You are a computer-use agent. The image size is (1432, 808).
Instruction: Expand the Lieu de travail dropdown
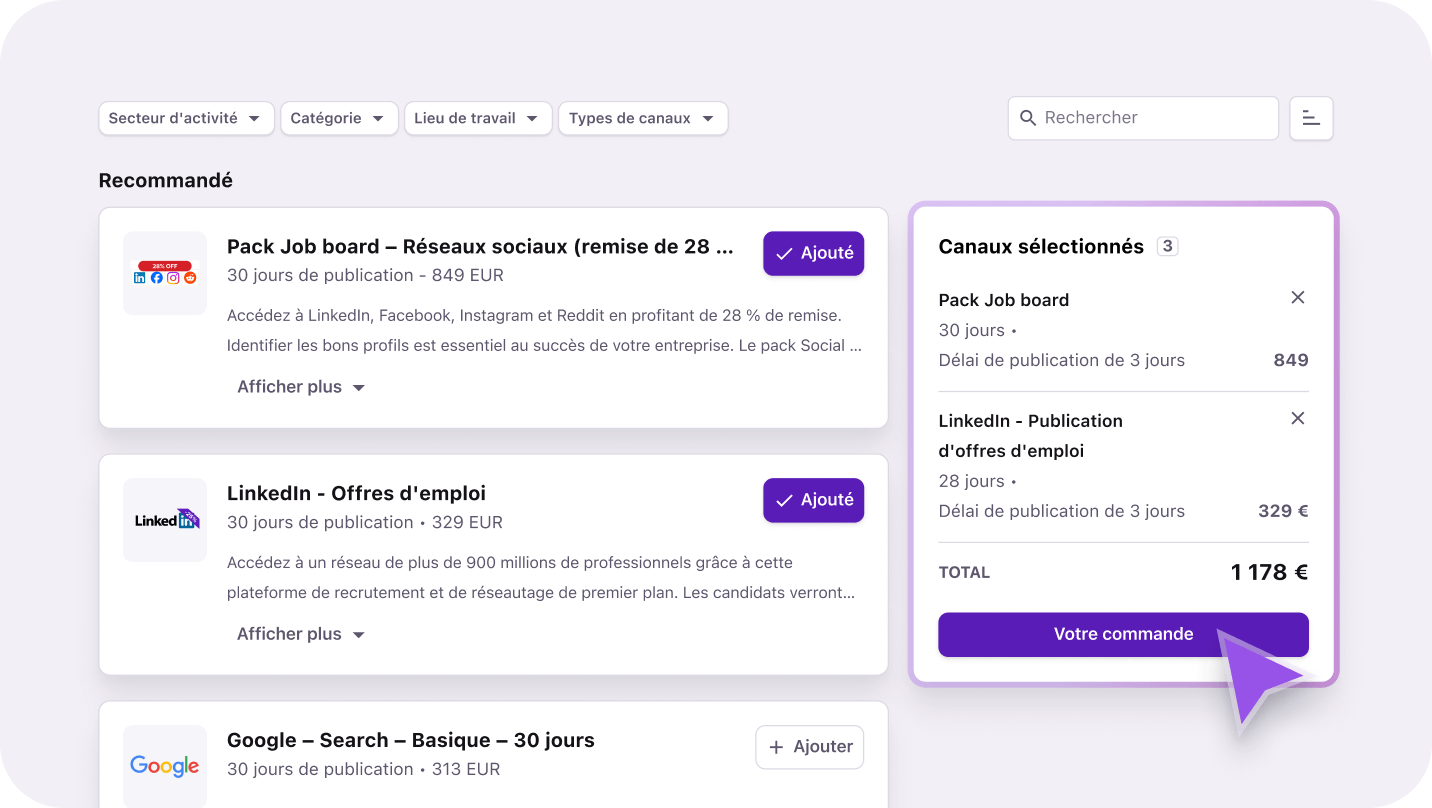click(477, 118)
